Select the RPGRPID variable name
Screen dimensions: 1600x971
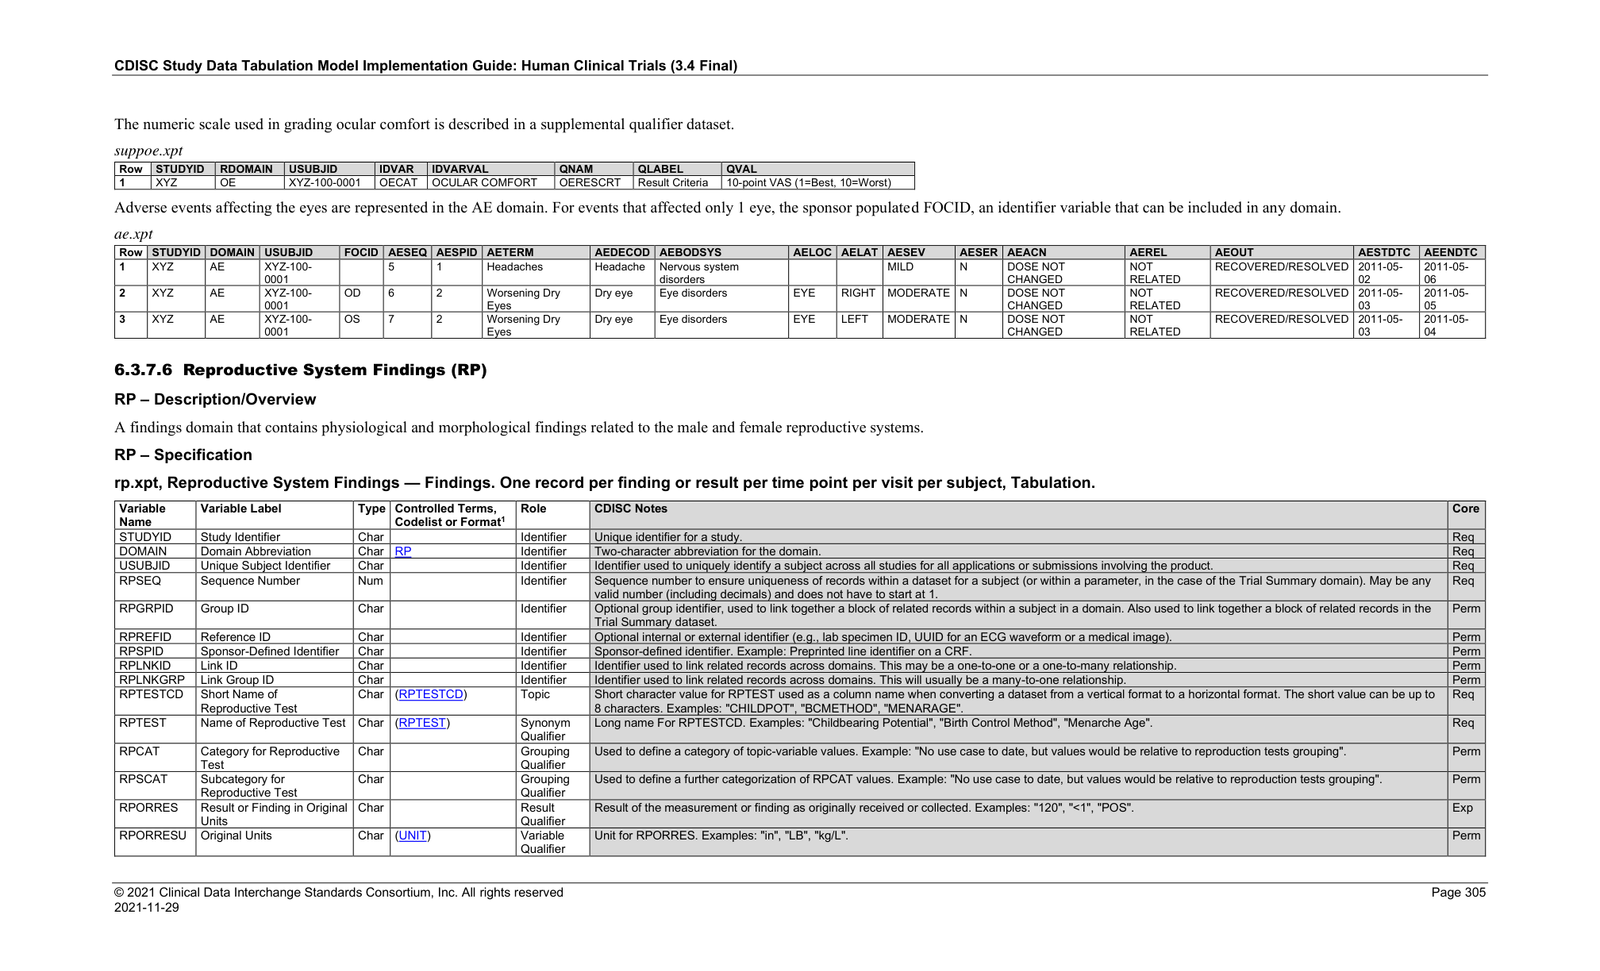[146, 608]
